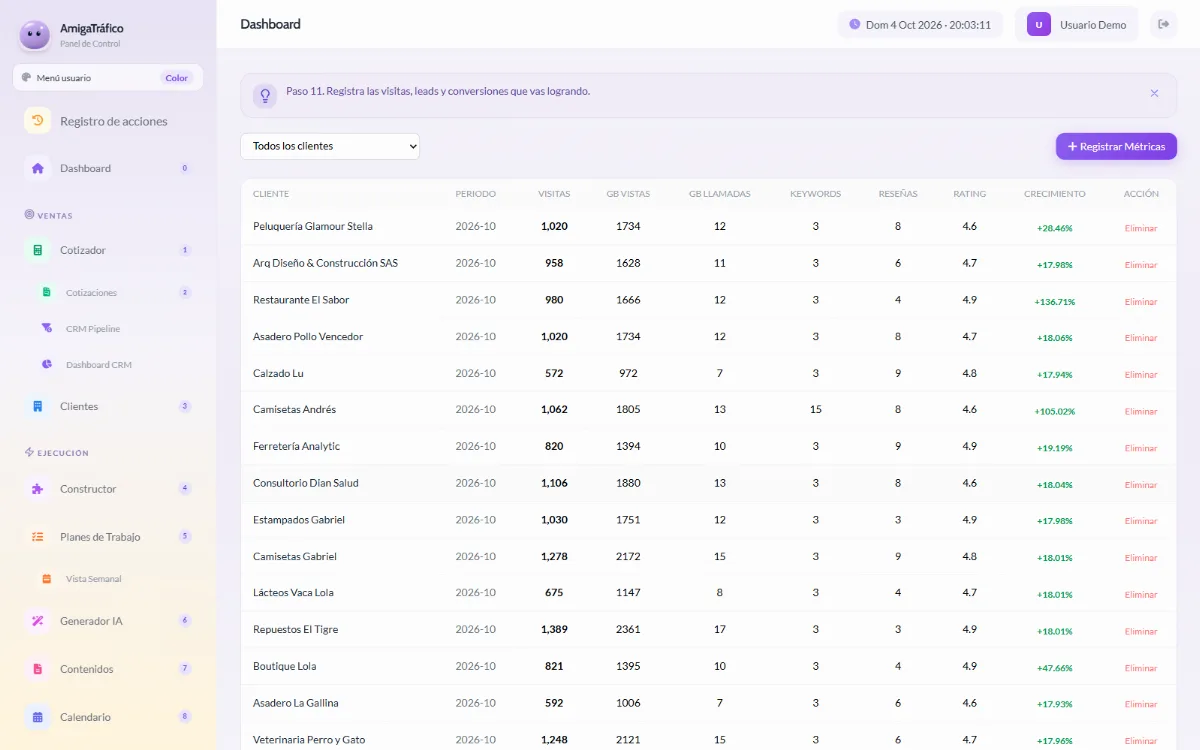Click the date and time display
This screenshot has height=750, width=1200.
point(920,25)
